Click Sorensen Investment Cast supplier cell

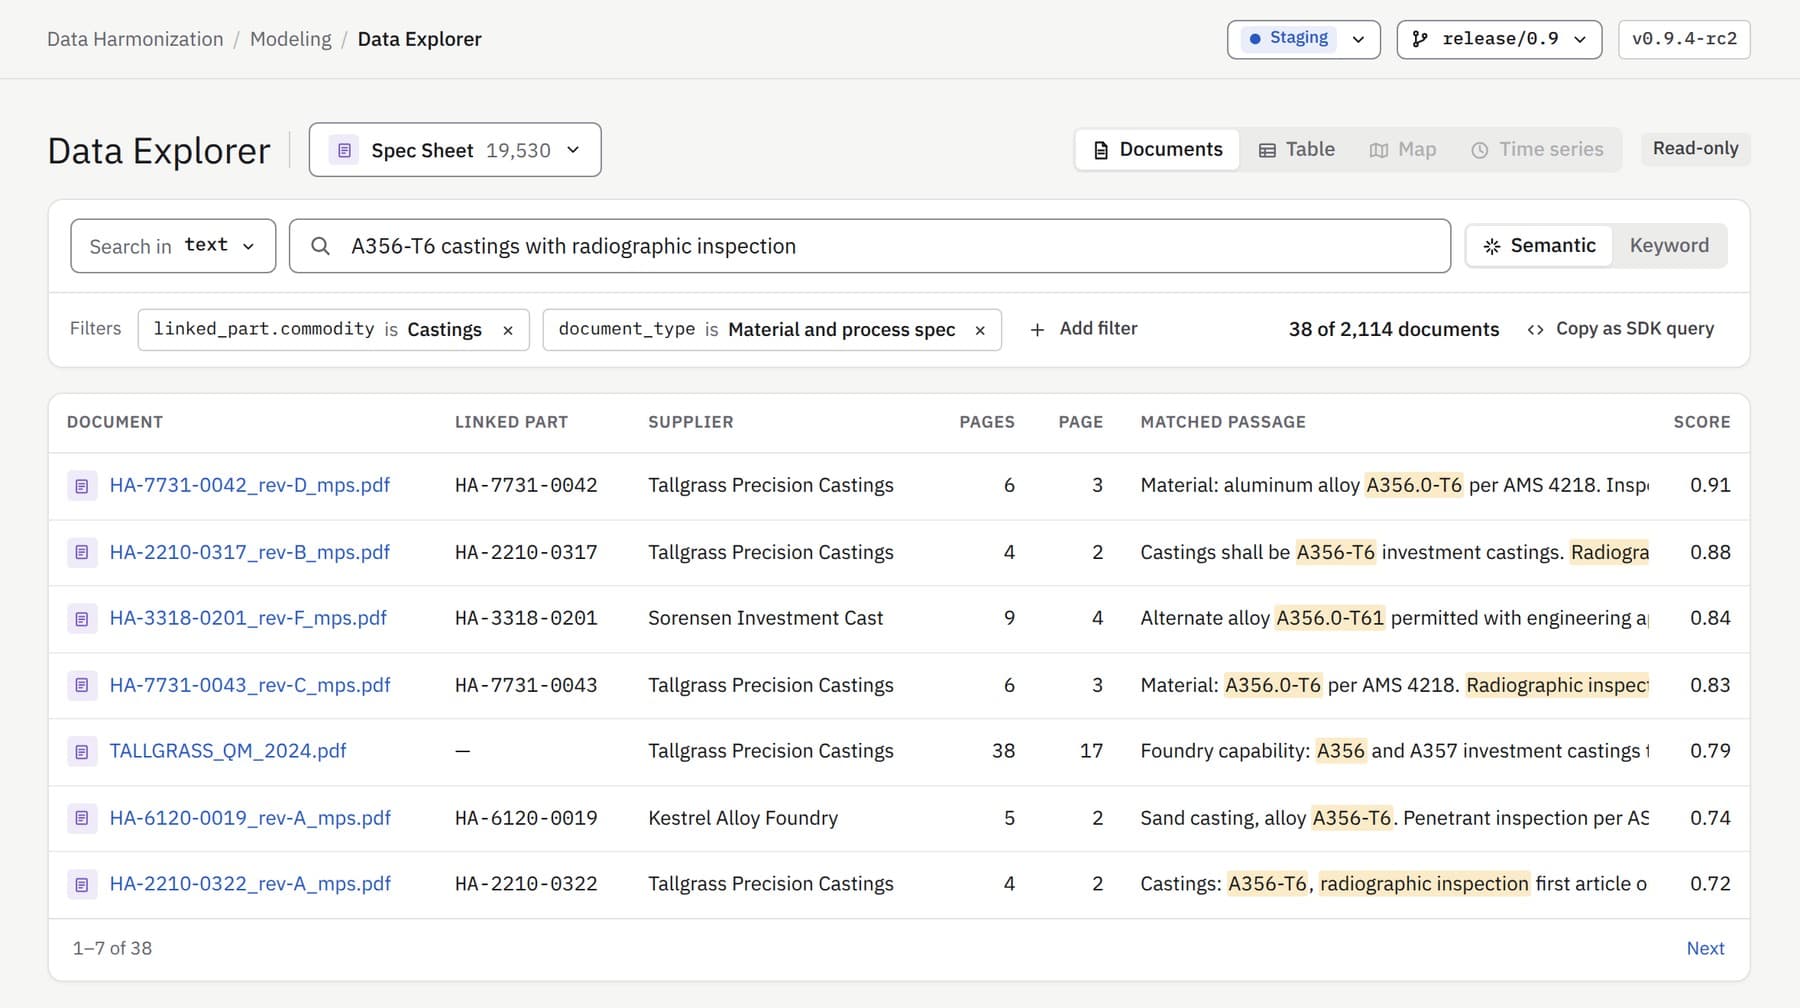(x=766, y=619)
